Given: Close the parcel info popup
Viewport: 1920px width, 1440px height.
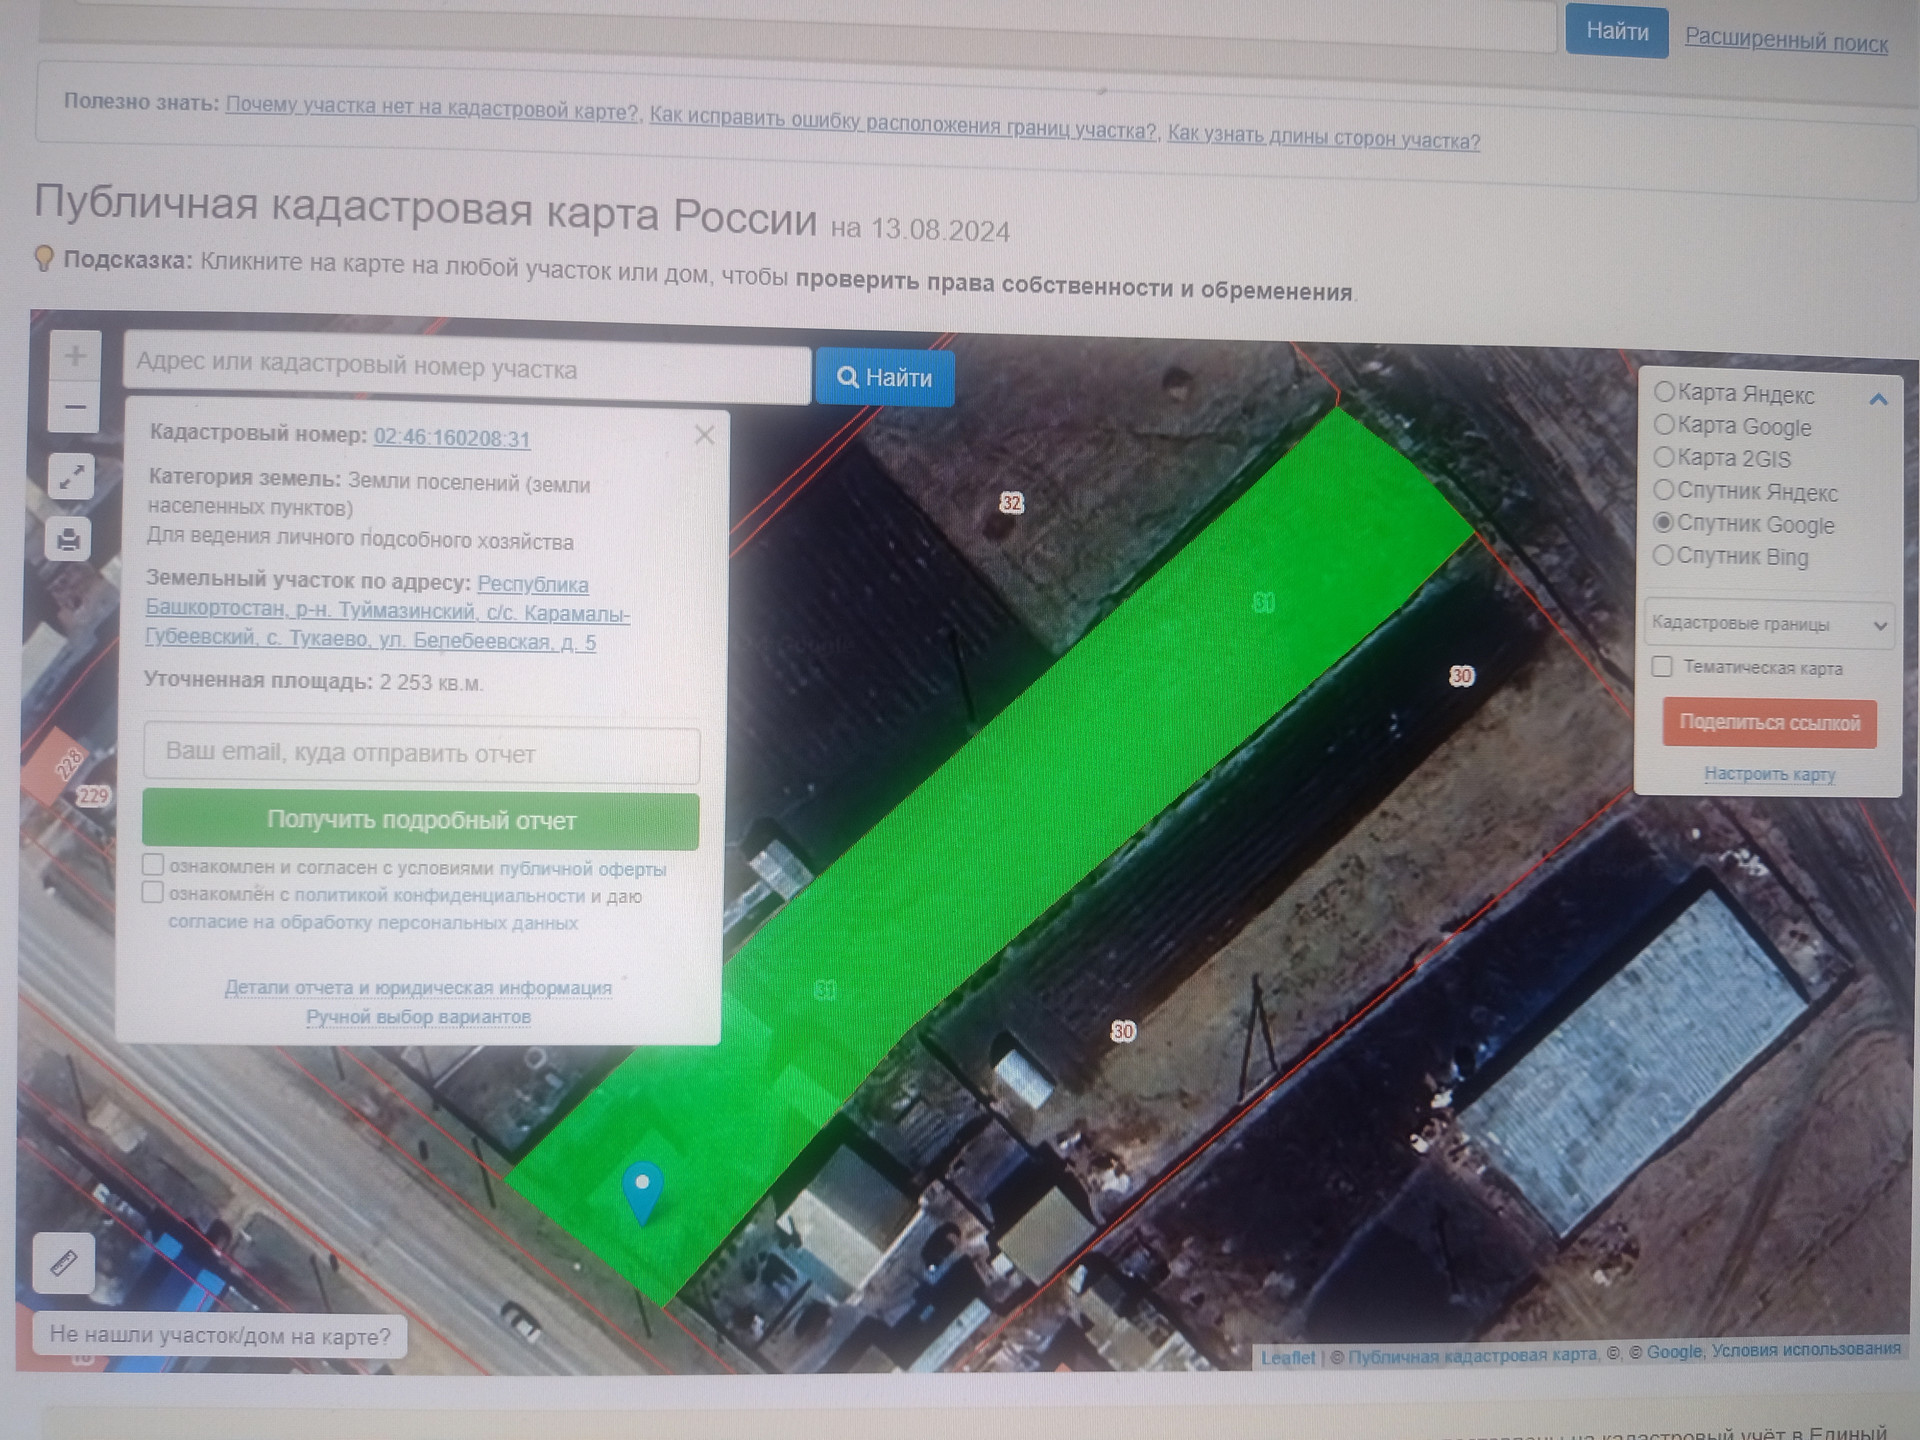Looking at the screenshot, I should tap(704, 435).
